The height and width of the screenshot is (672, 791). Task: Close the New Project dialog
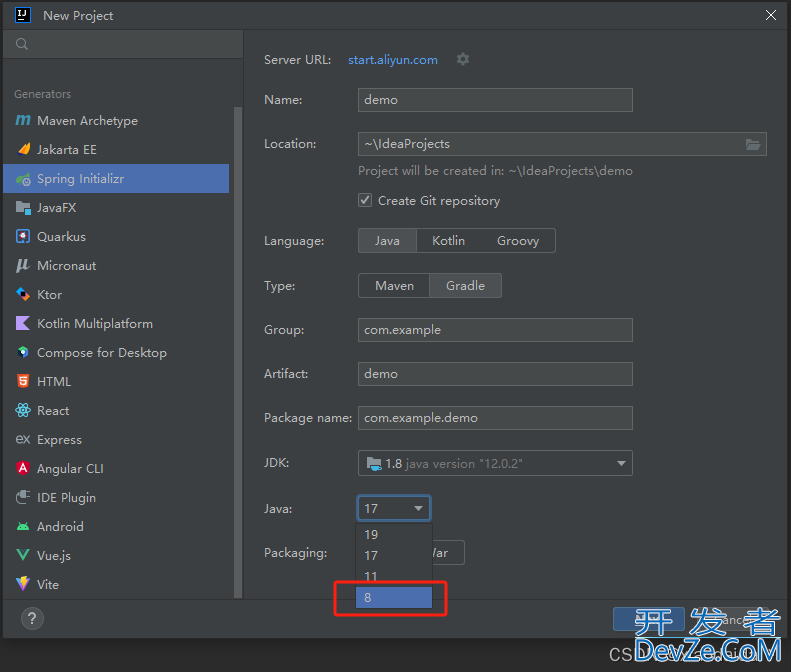770,15
